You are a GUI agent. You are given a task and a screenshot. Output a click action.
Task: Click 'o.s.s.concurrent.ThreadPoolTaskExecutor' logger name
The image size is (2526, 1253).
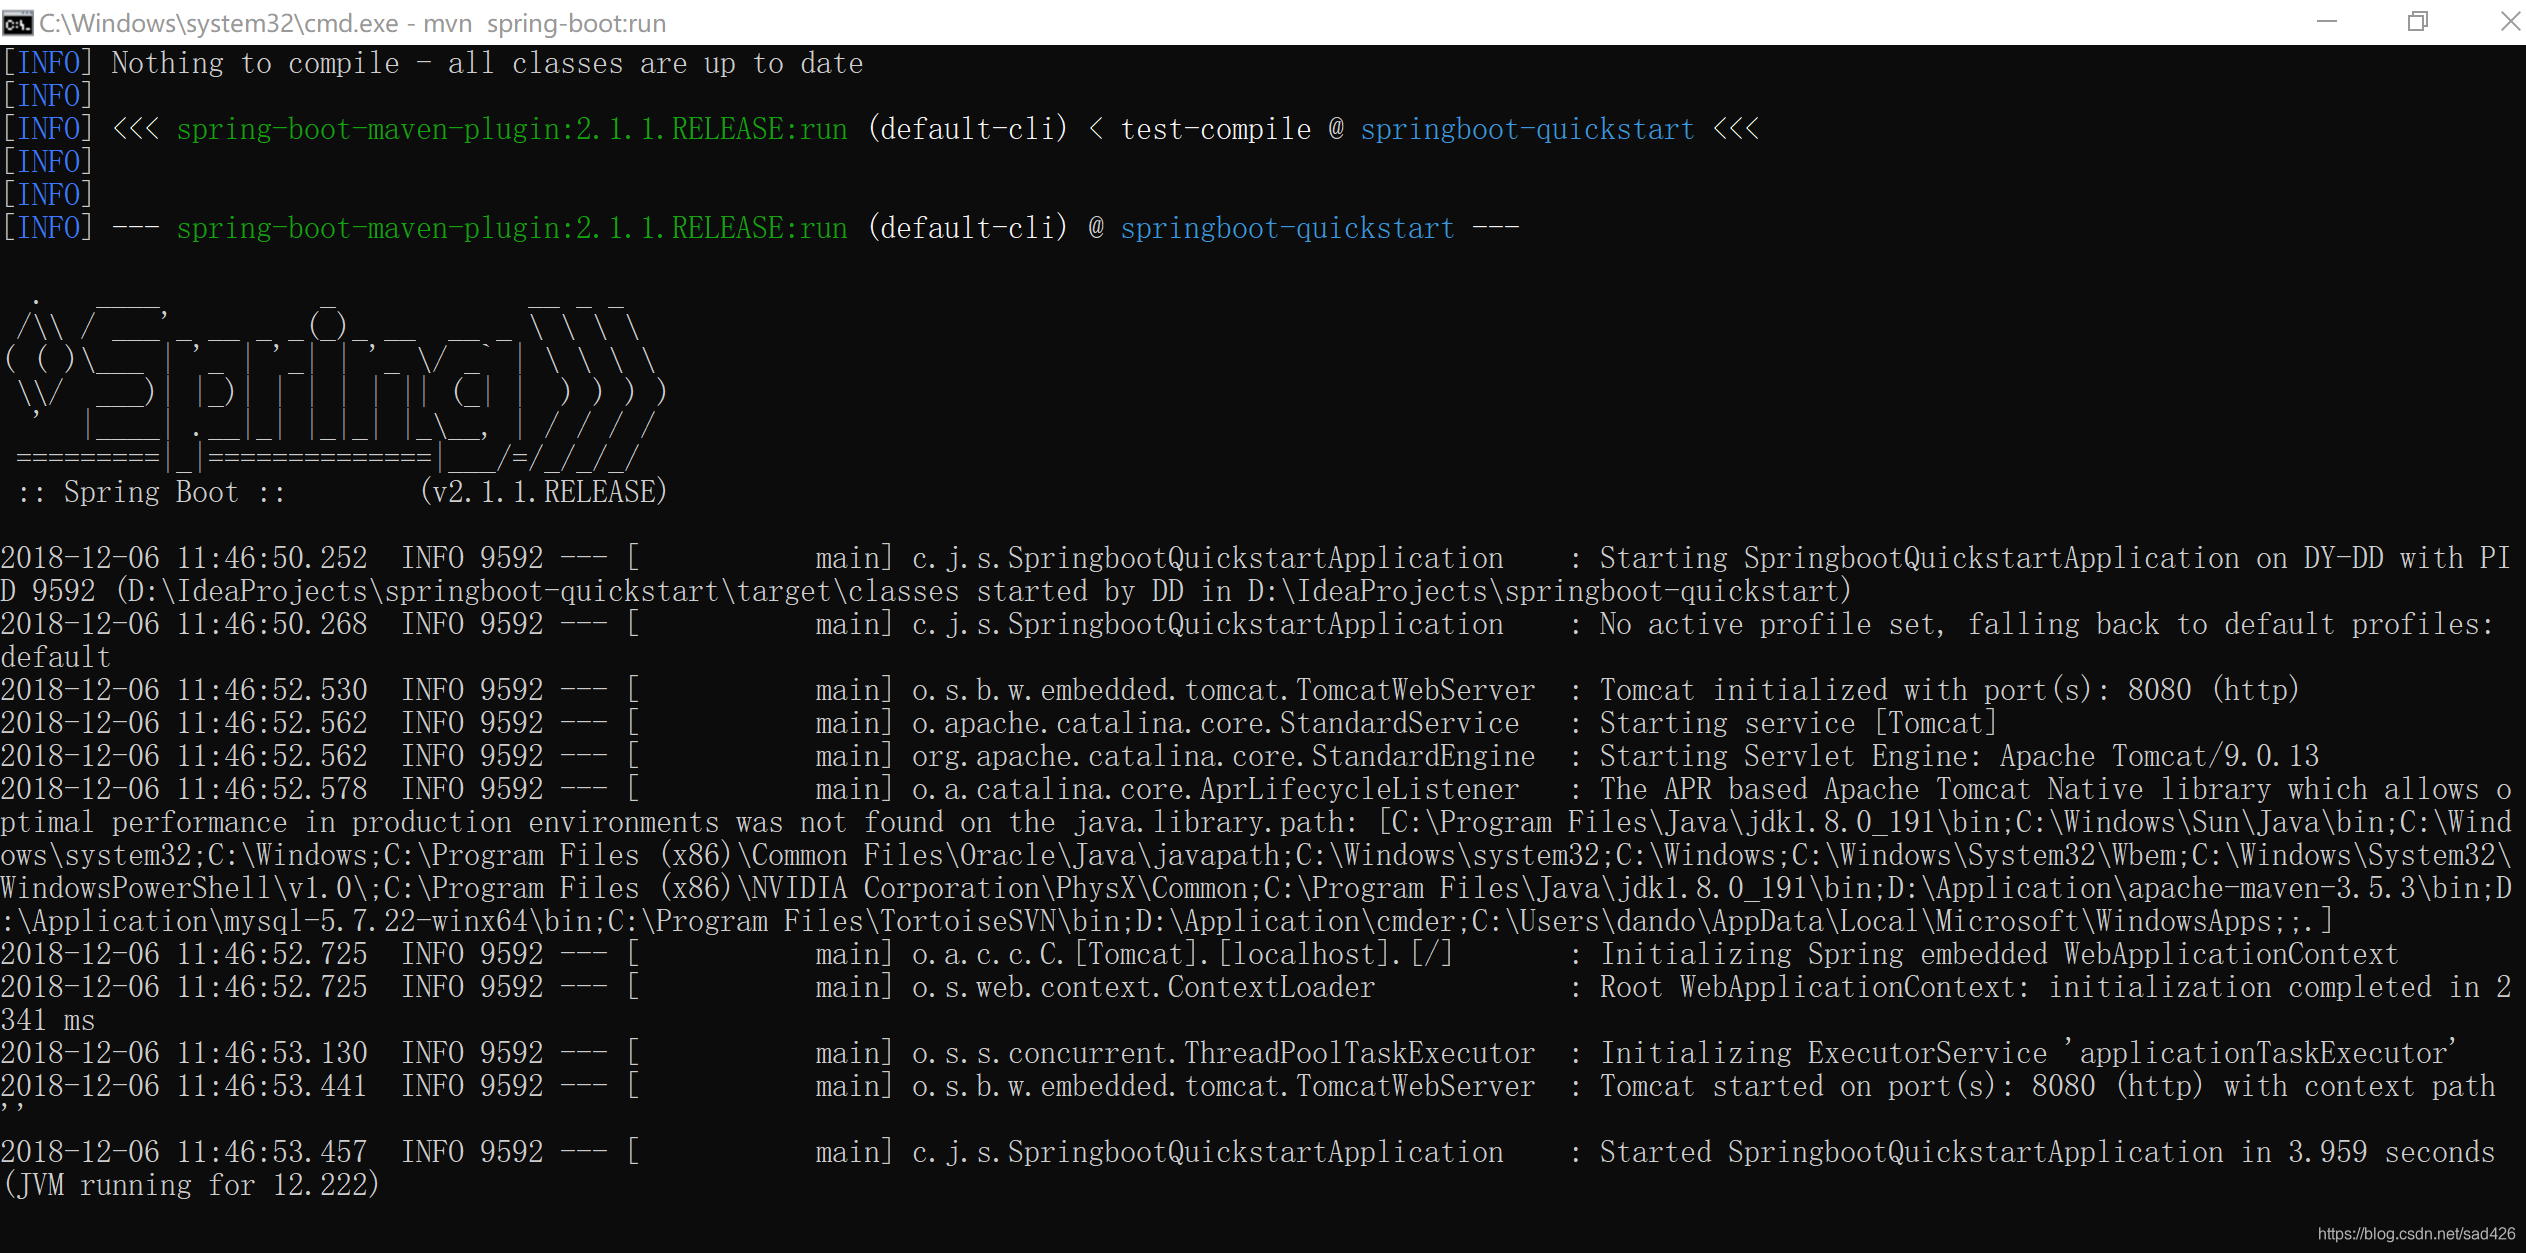pos(1223,1053)
